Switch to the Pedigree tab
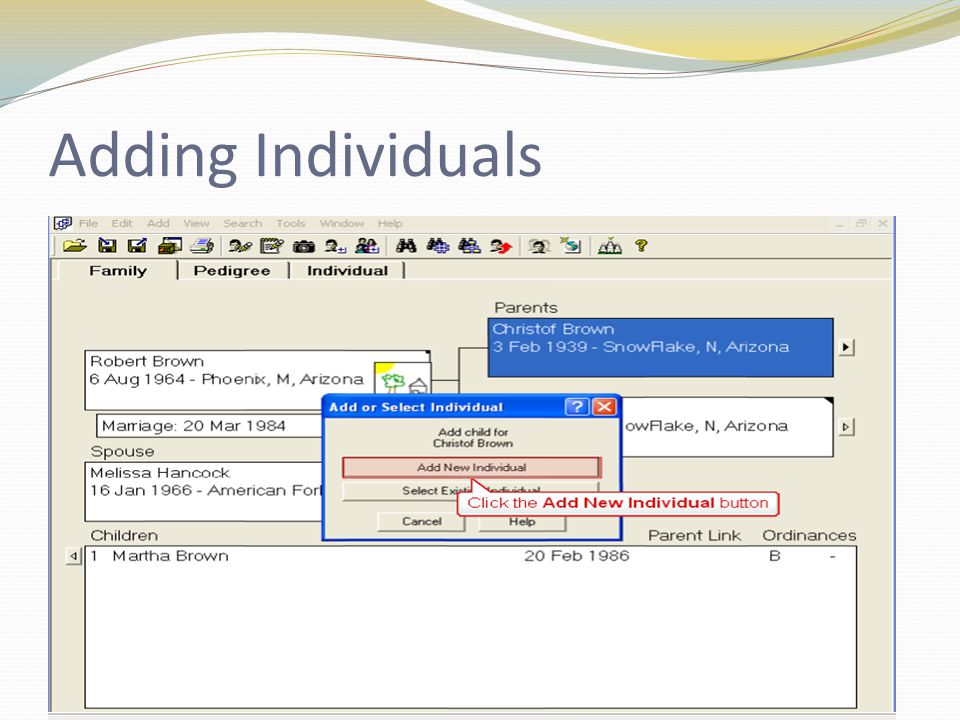The height and width of the screenshot is (720, 960). click(232, 271)
